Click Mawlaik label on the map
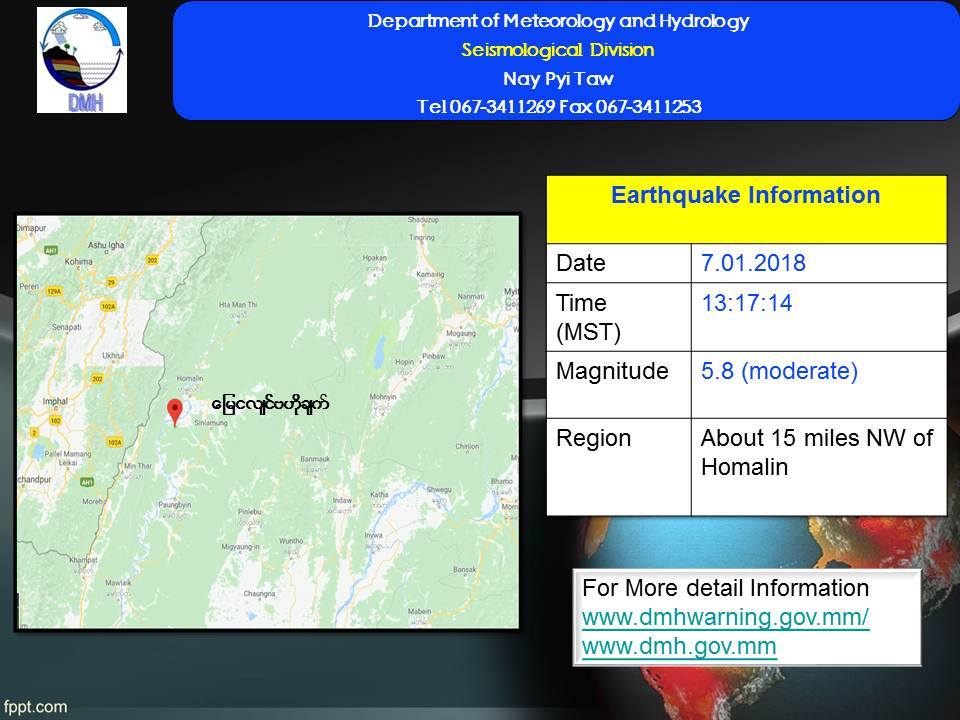This screenshot has height=720, width=960. (x=118, y=582)
